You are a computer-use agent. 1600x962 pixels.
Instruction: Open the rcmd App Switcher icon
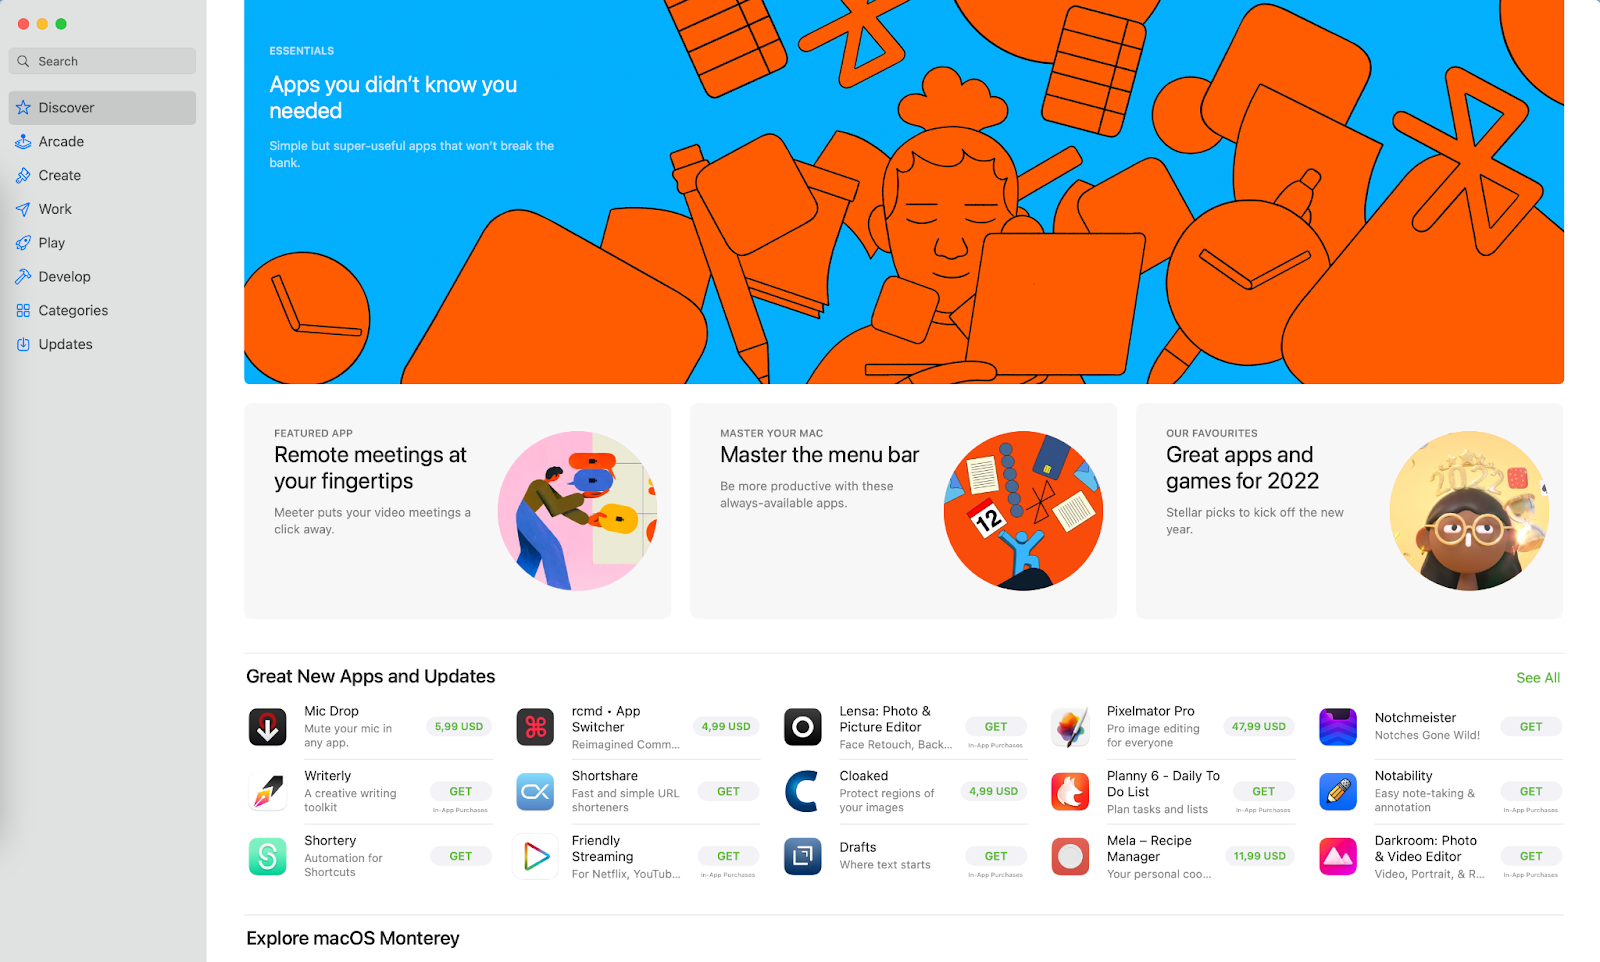tap(535, 727)
